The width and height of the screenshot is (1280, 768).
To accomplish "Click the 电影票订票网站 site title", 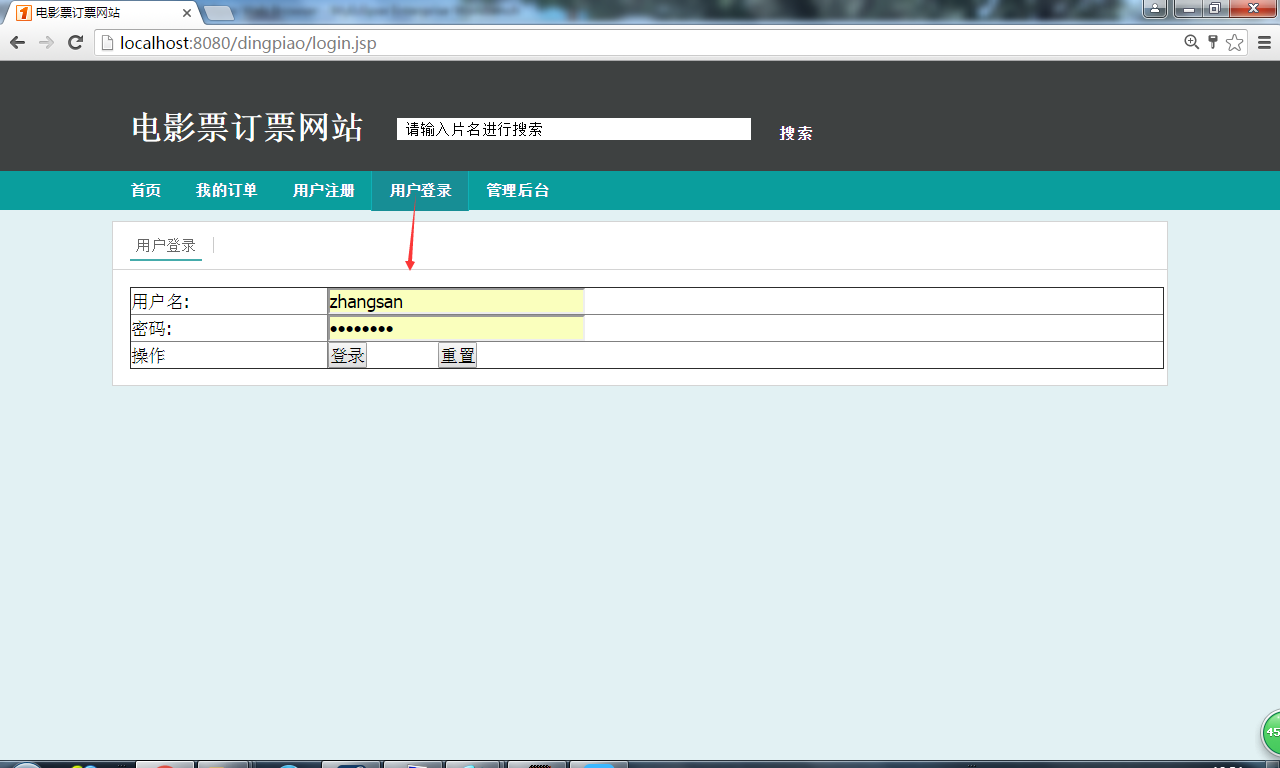I will [247, 128].
